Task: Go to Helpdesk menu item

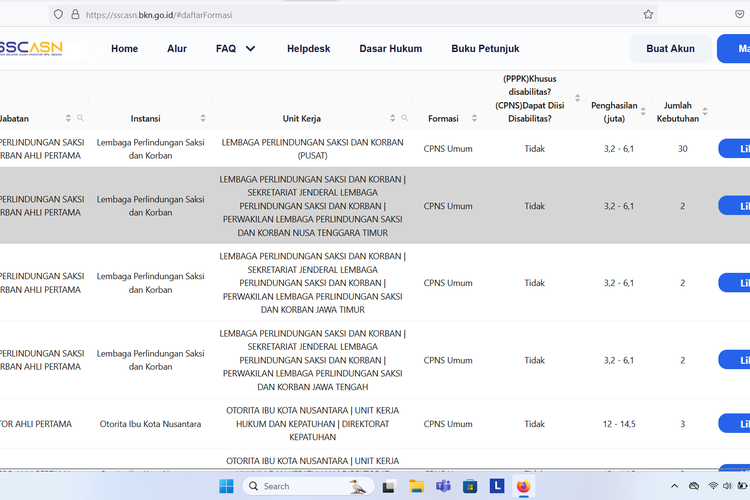Action: click(x=308, y=48)
